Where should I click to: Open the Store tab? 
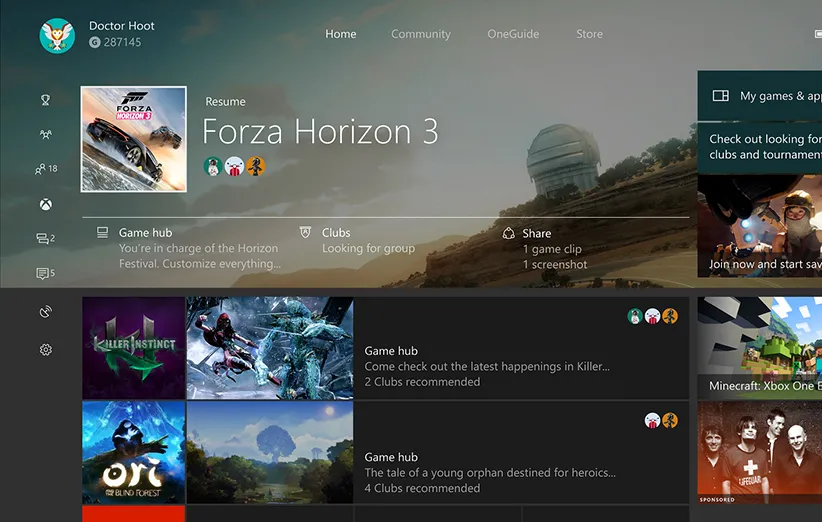(589, 34)
